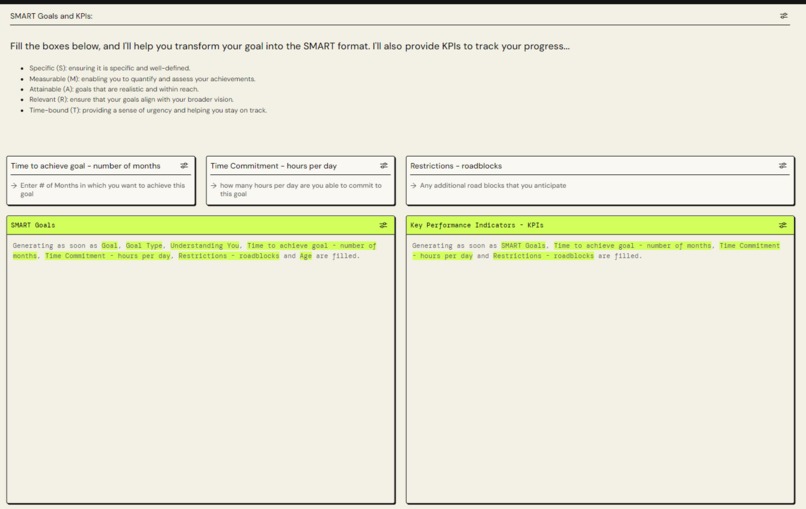Click the green 'SMART Goals' panel header
The image size is (806, 509).
[x=201, y=225]
